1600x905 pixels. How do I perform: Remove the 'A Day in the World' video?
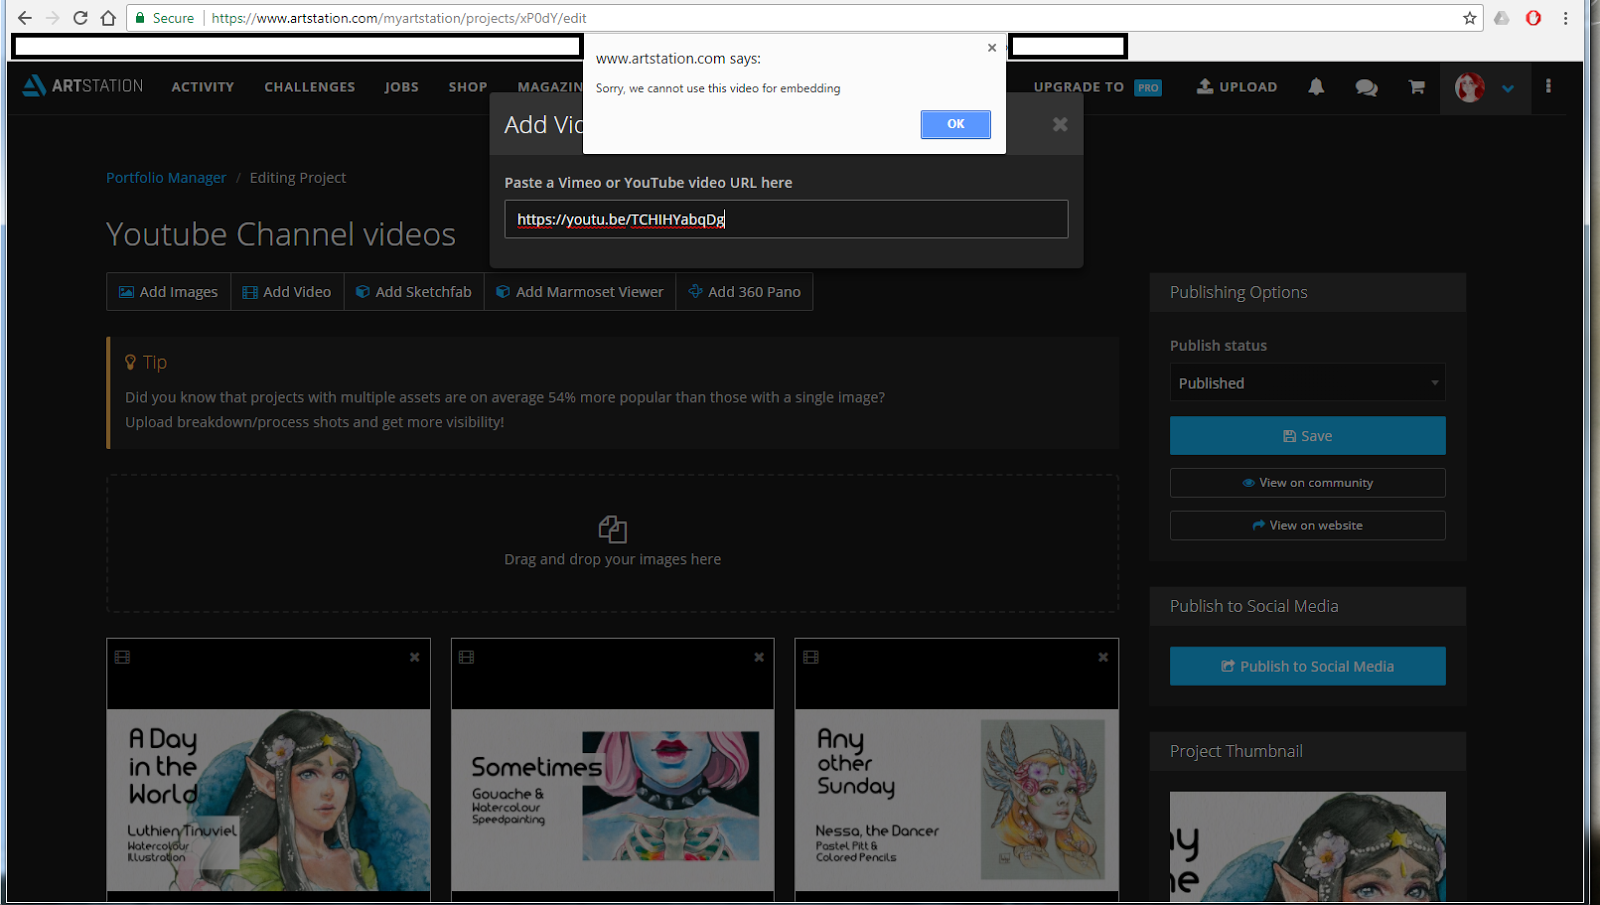414,657
